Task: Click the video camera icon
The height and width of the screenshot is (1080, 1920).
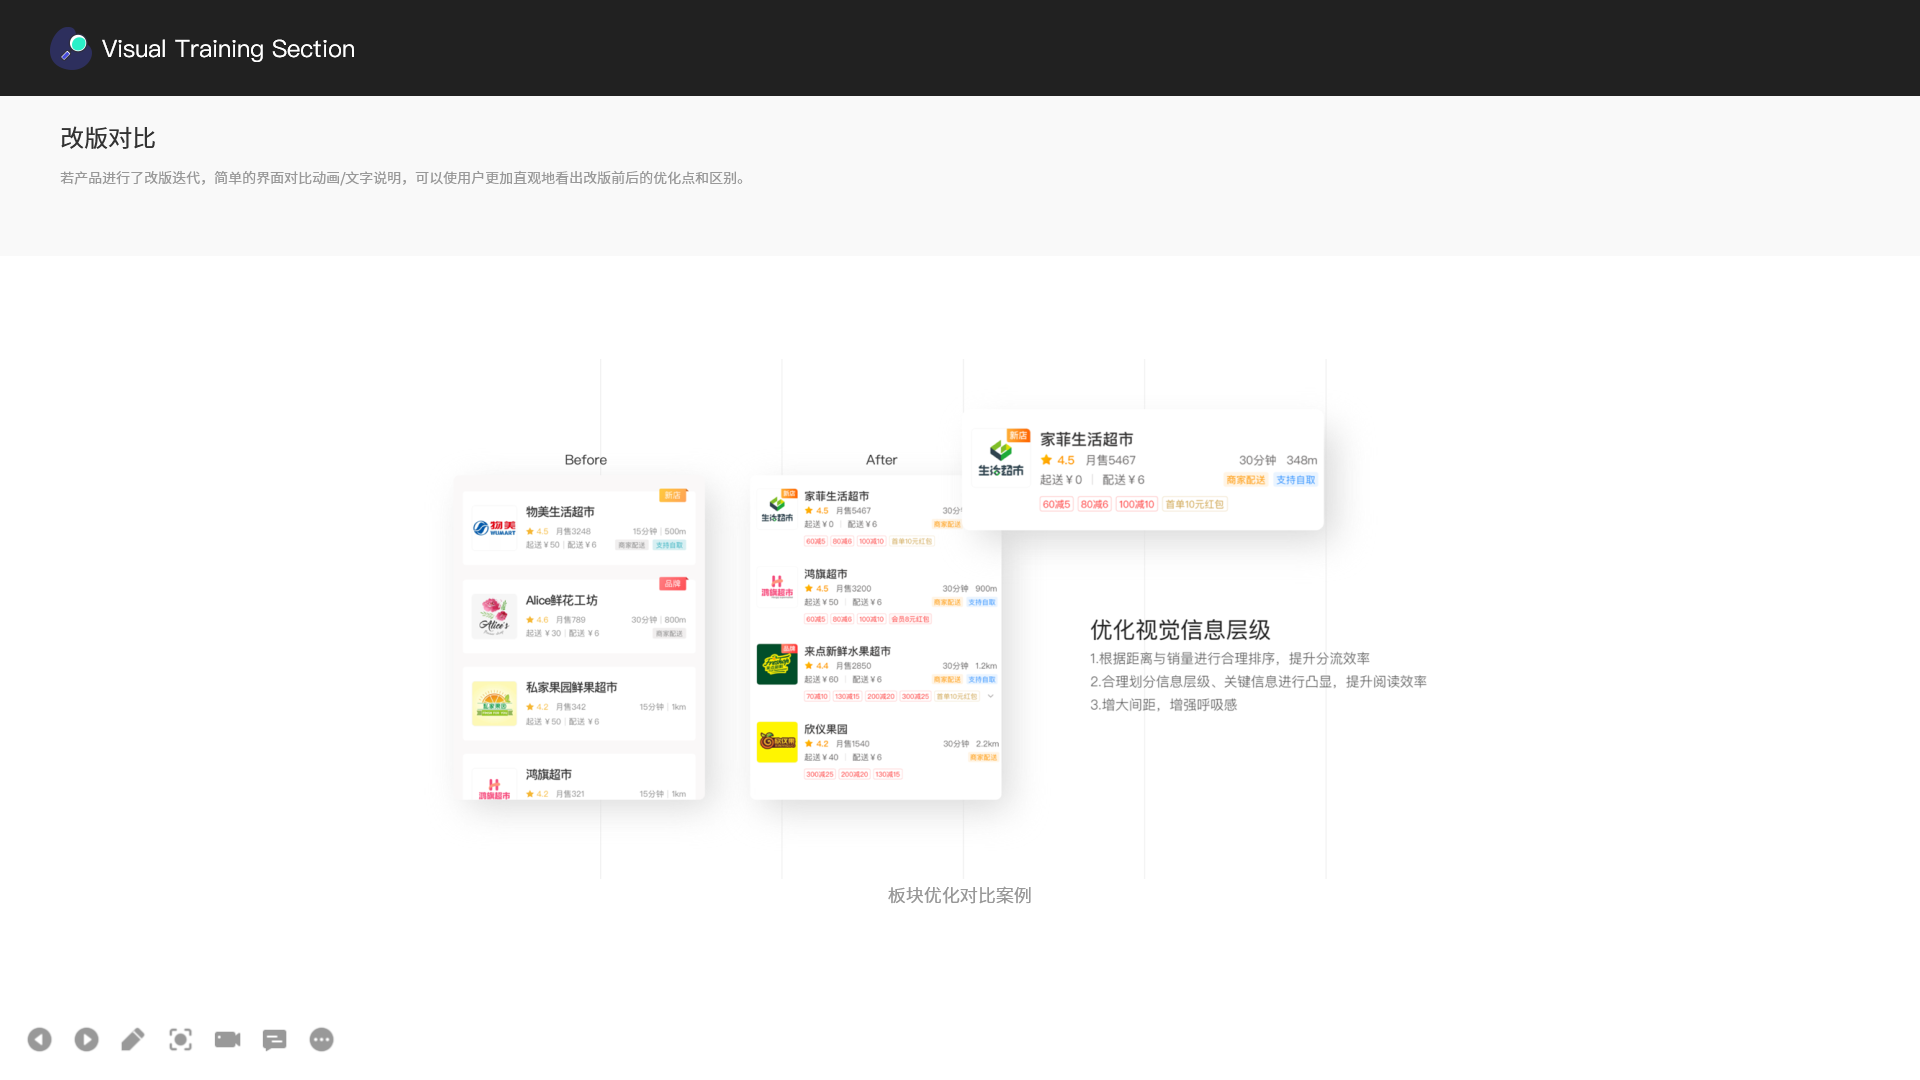Action: (x=228, y=1039)
